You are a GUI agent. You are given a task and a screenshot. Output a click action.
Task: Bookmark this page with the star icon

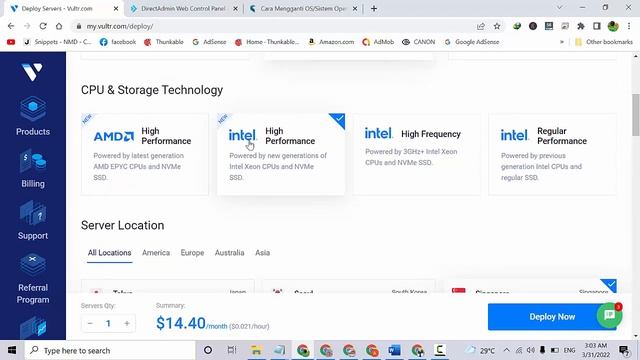[x=497, y=26]
